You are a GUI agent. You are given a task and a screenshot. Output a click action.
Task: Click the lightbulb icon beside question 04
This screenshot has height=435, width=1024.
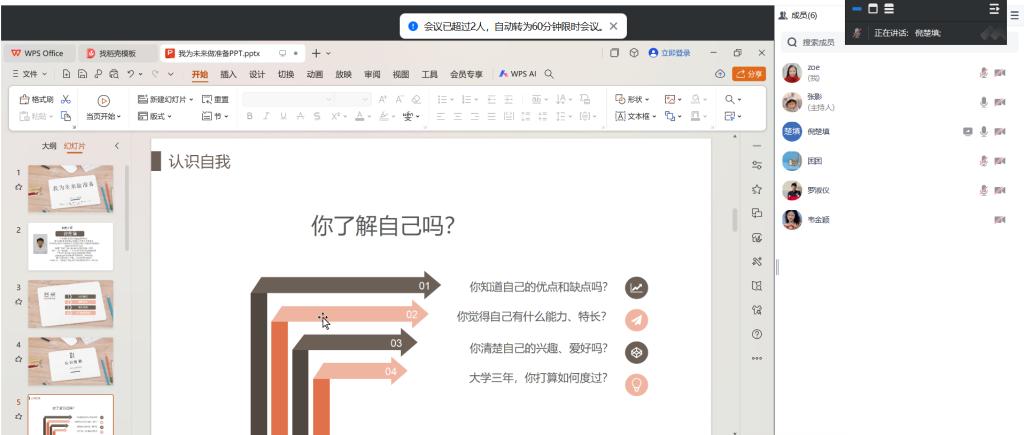pyautogui.click(x=636, y=385)
